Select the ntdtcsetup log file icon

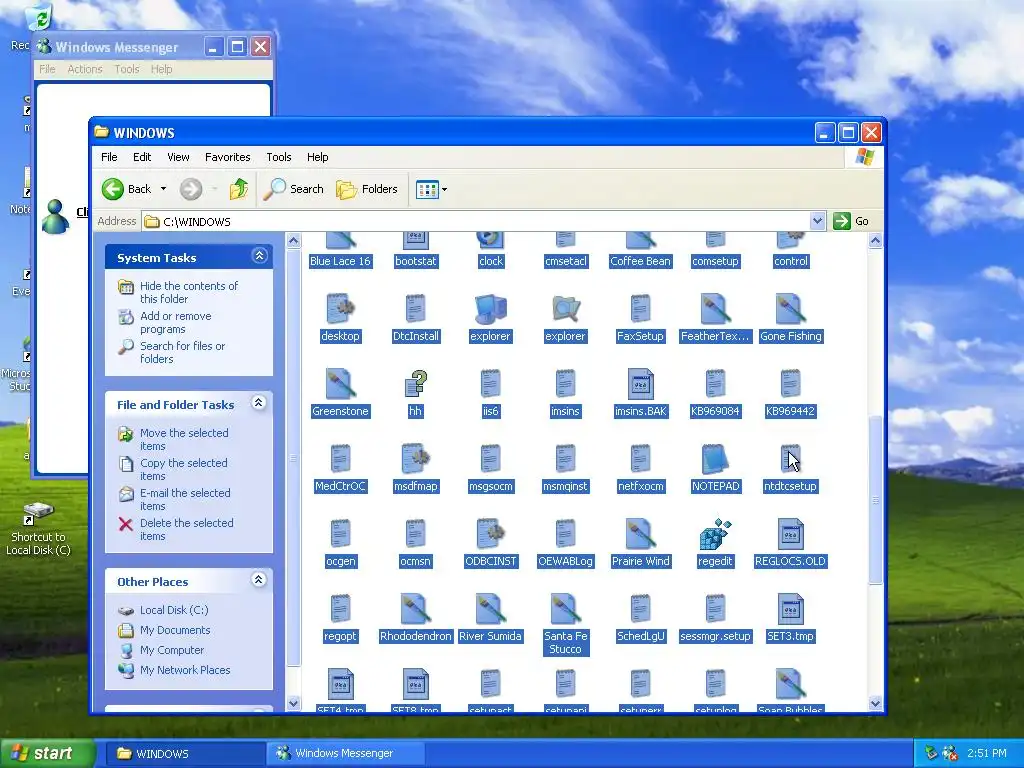(x=790, y=459)
